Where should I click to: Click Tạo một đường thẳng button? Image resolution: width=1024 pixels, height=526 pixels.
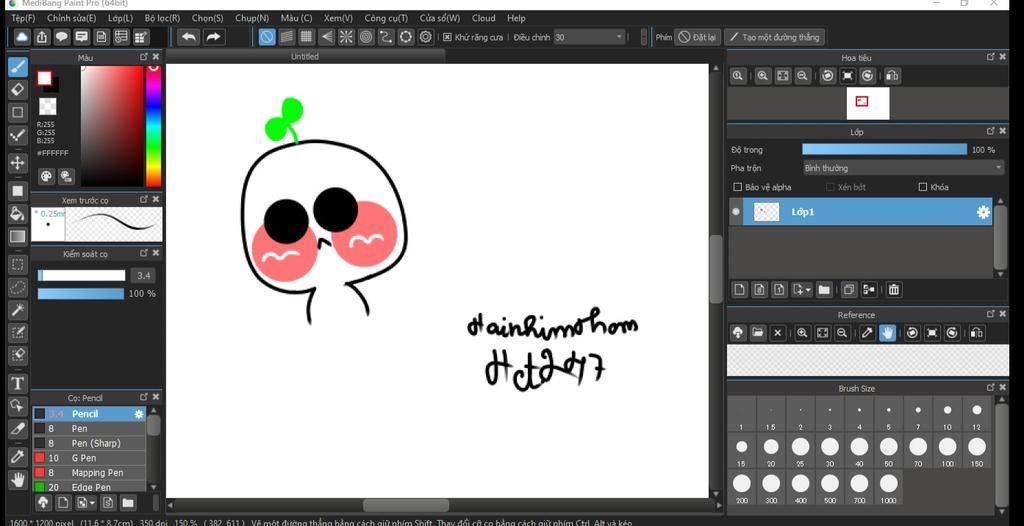[x=775, y=37]
